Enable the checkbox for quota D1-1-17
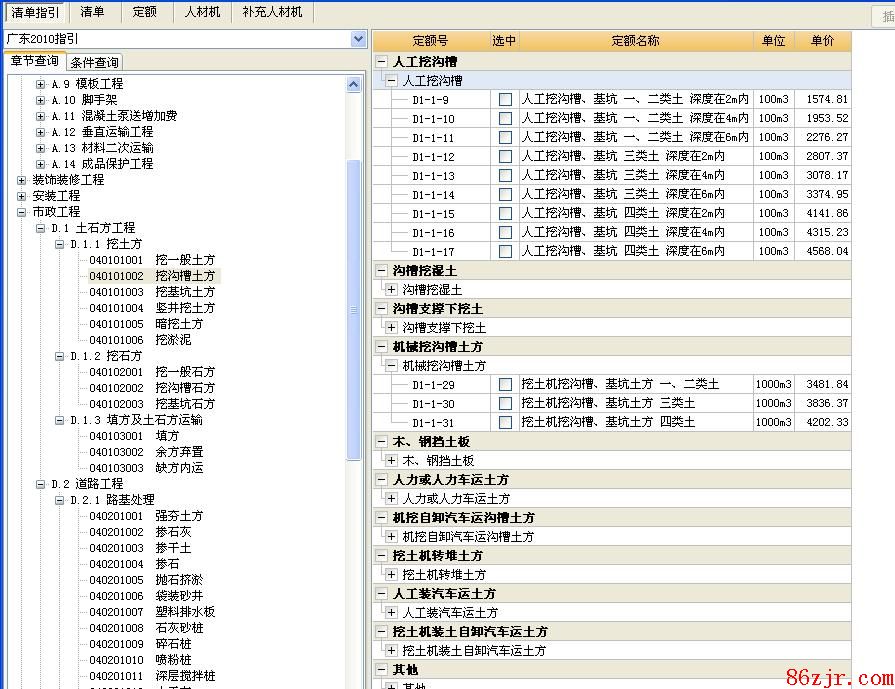895x689 pixels. (505, 252)
